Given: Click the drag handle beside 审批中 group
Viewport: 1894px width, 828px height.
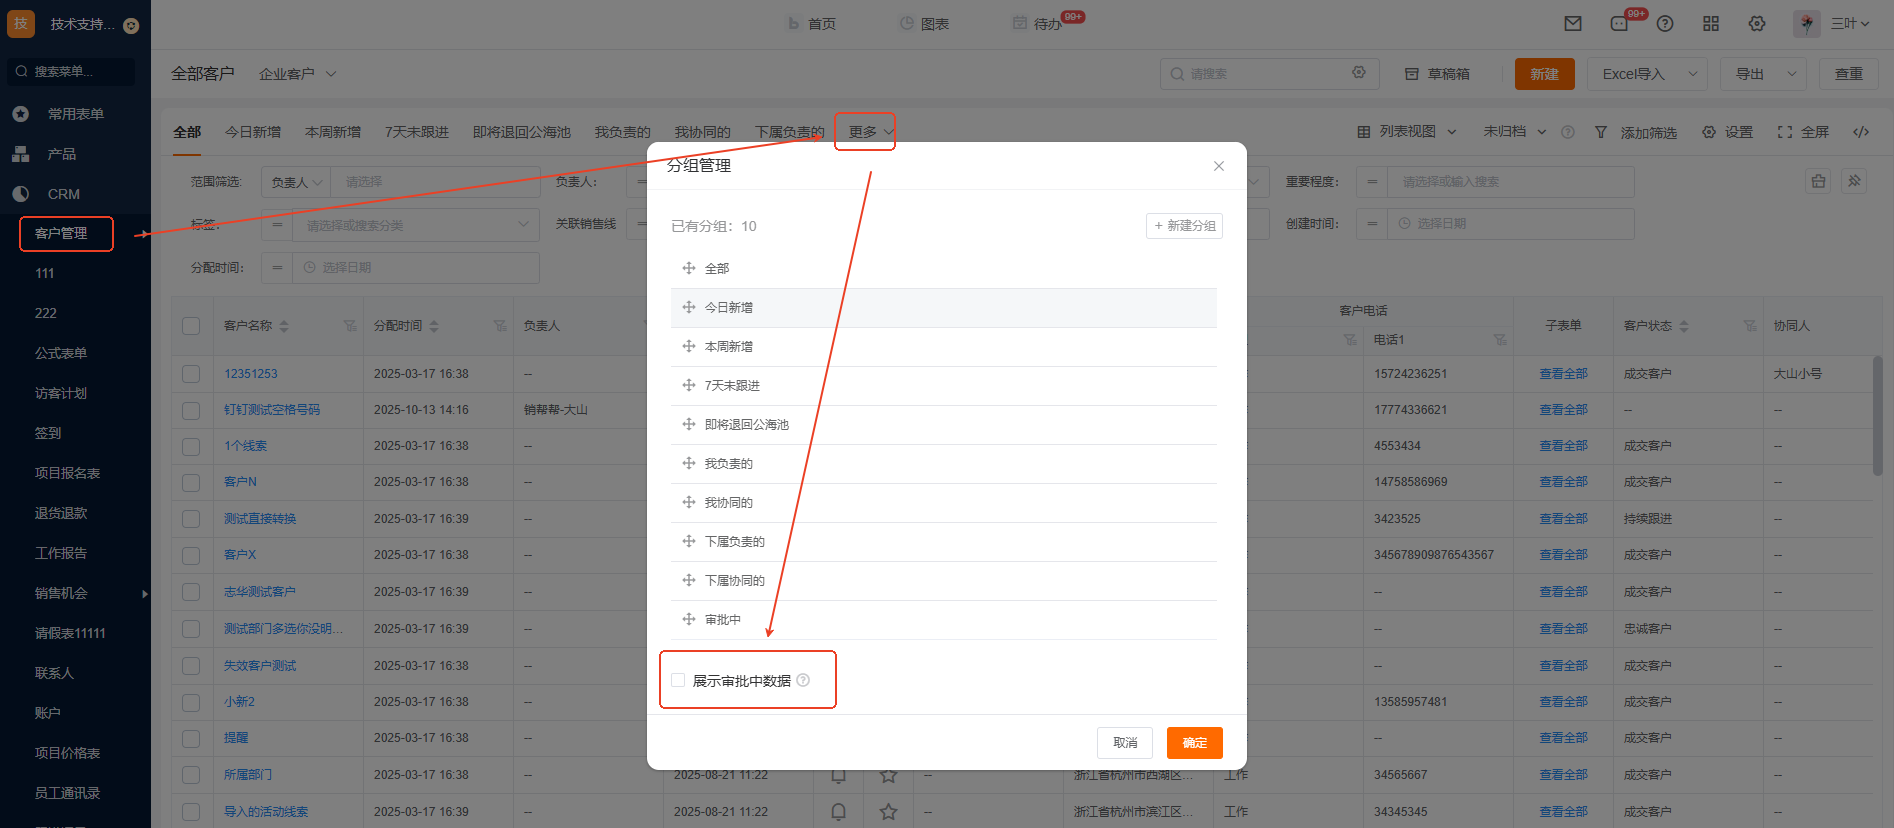Looking at the screenshot, I should (688, 620).
